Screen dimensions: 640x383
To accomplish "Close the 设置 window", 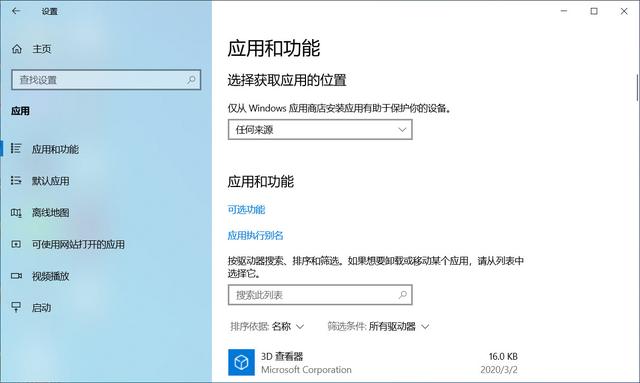I will coord(624,11).
